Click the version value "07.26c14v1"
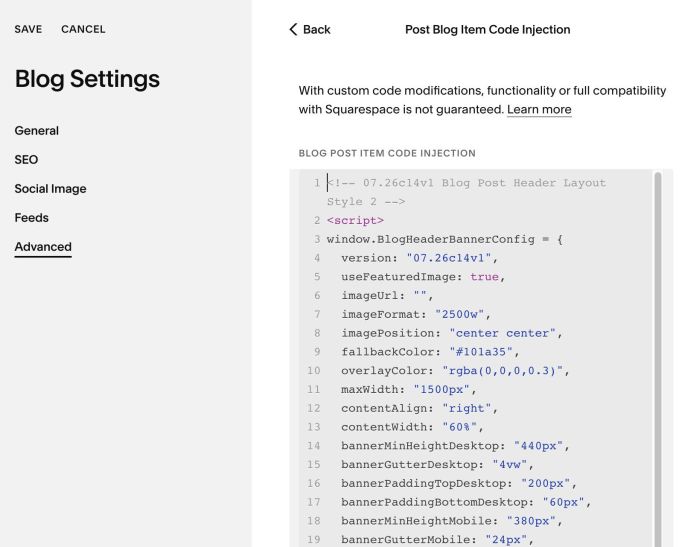Screen dimensions: 700x547 pyautogui.click(x=449, y=258)
